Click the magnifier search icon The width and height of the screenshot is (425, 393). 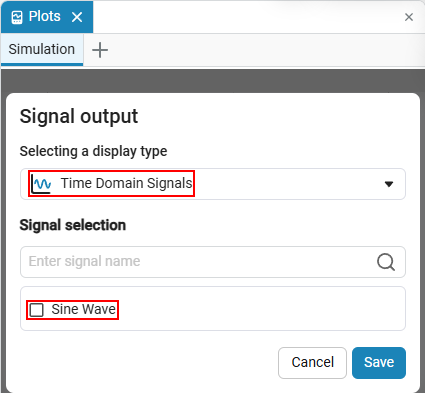(x=386, y=262)
